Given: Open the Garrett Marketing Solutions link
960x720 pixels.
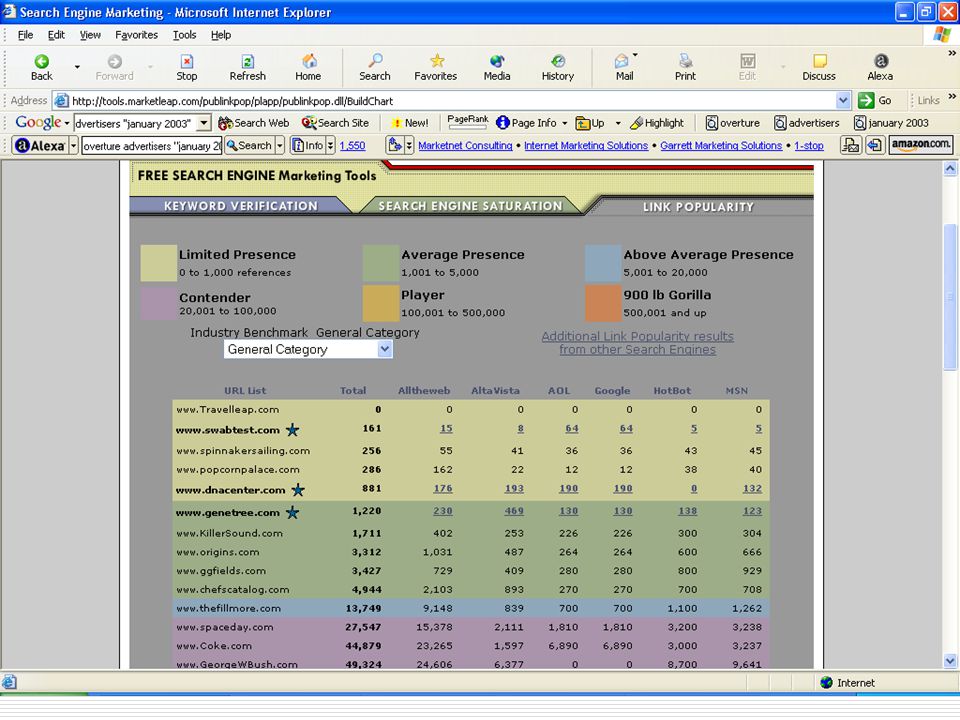Looking at the screenshot, I should (x=721, y=146).
